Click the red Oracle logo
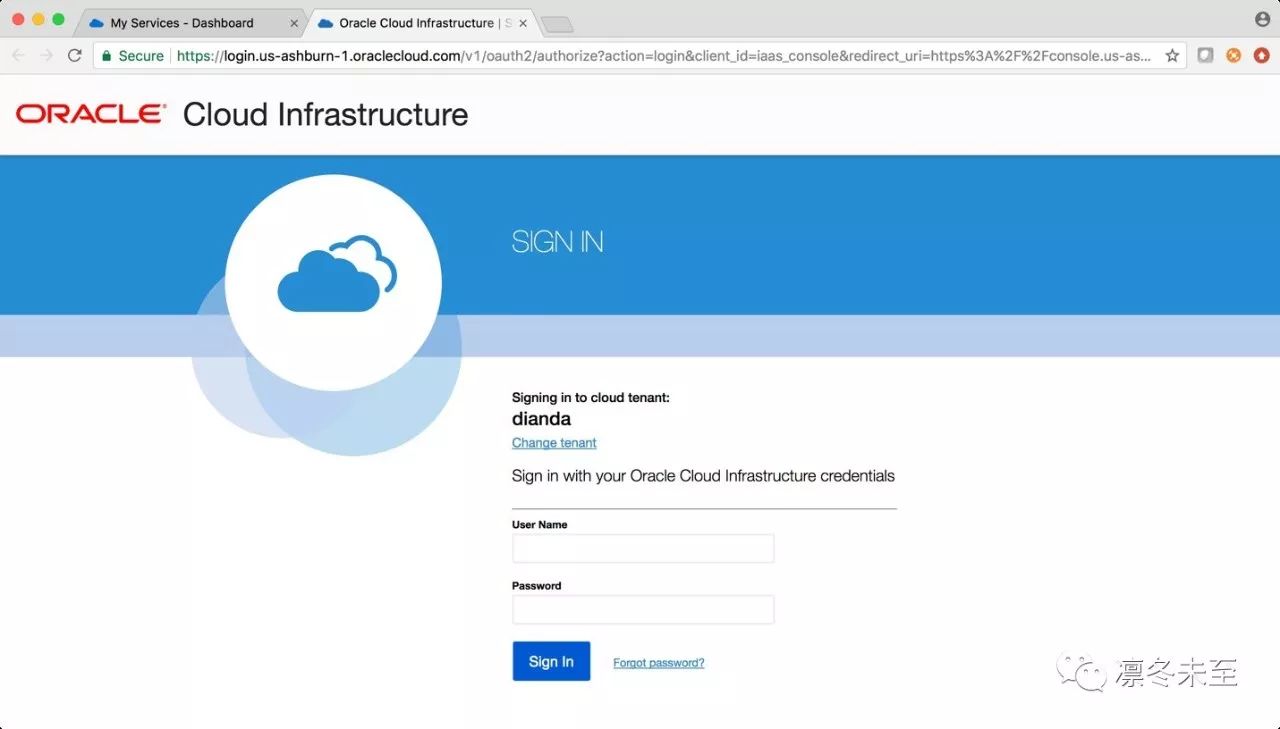Viewport: 1280px width, 729px height. click(91, 114)
